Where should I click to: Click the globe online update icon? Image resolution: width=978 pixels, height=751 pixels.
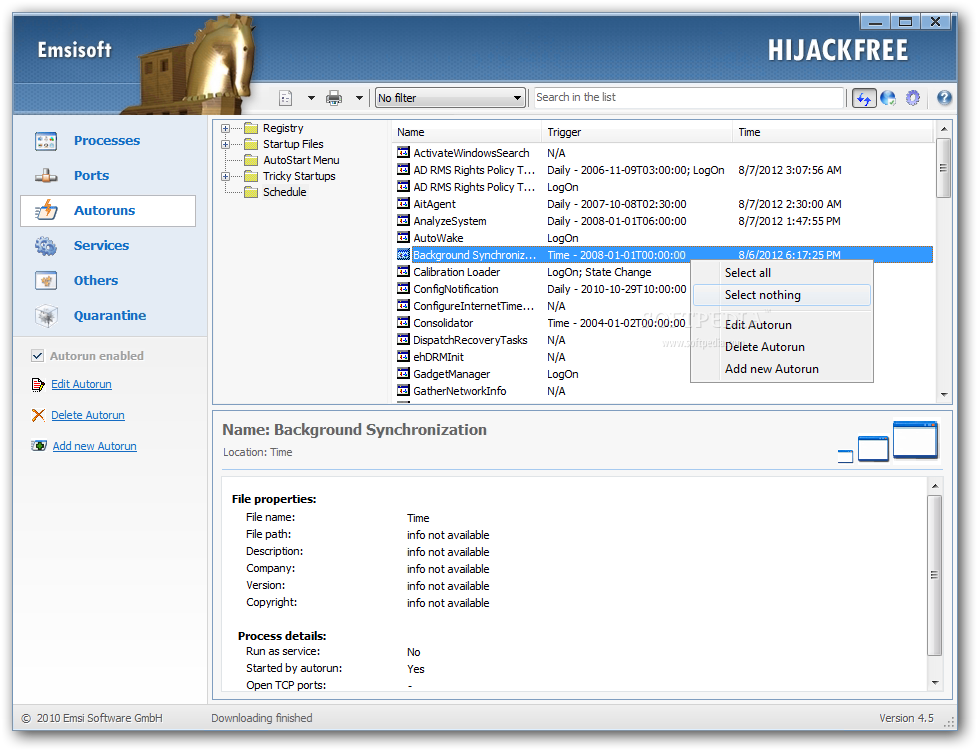888,98
